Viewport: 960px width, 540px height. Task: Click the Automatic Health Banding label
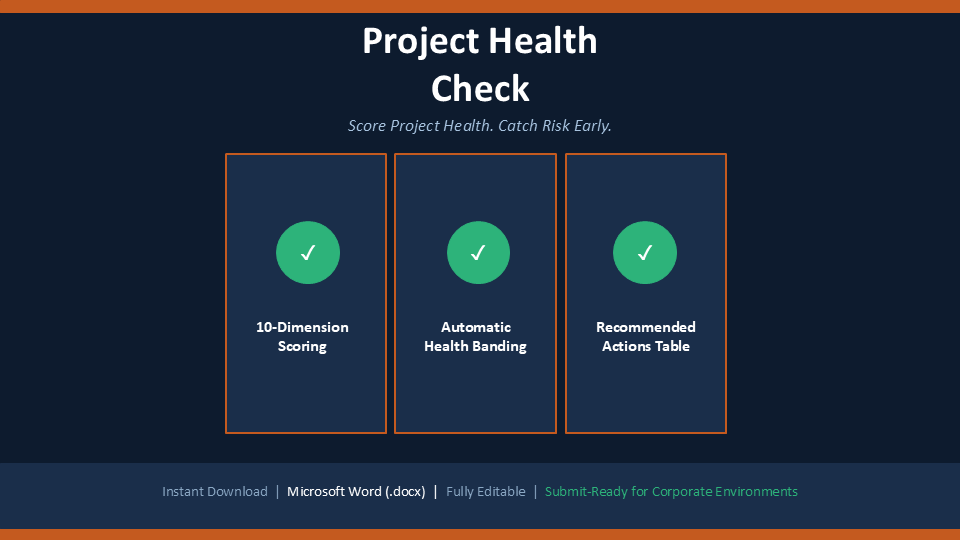coord(476,337)
